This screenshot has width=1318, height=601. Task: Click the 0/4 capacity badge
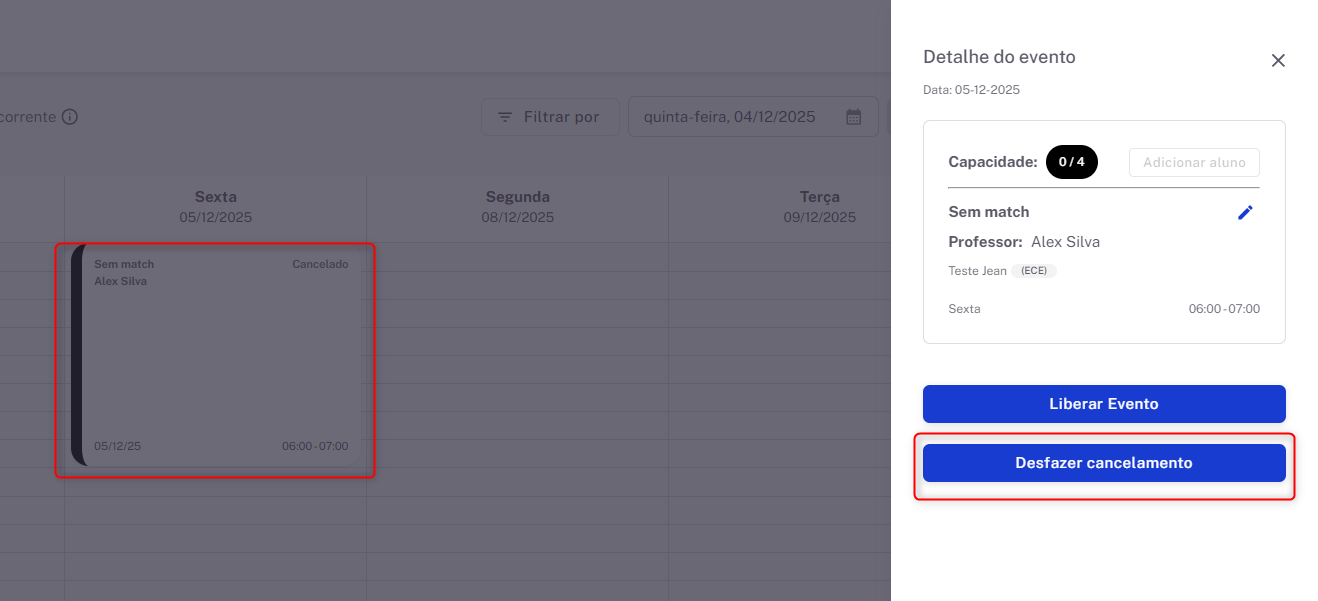tap(1071, 162)
